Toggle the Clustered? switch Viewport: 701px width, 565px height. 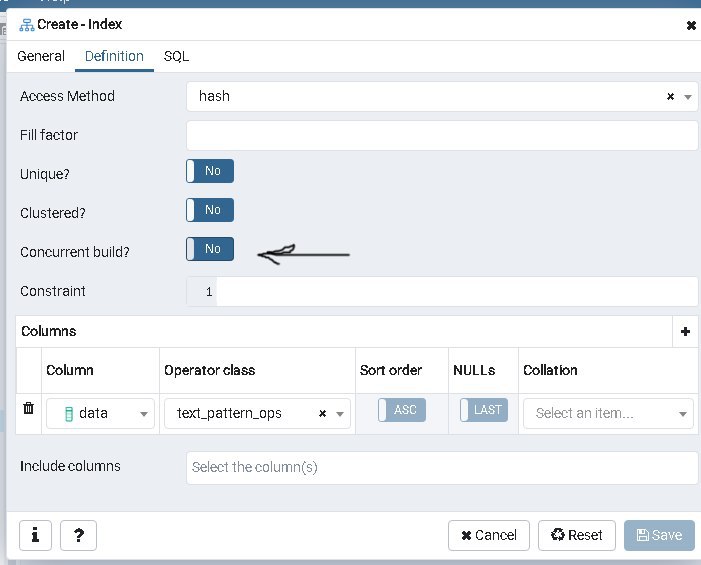pos(210,210)
